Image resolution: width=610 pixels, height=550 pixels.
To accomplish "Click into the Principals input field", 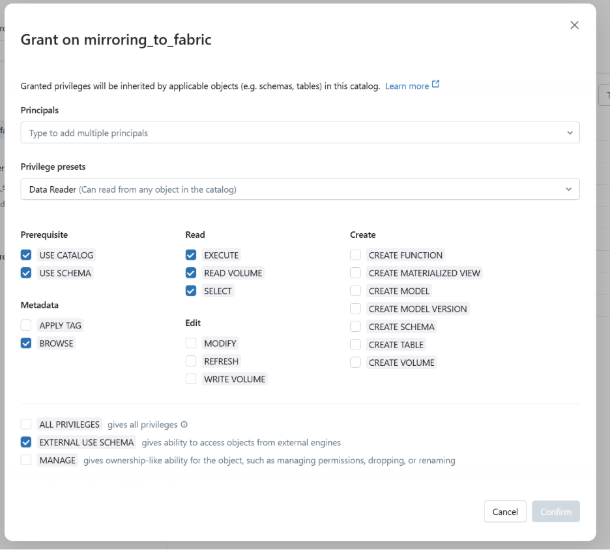I will pyautogui.click(x=300, y=133).
